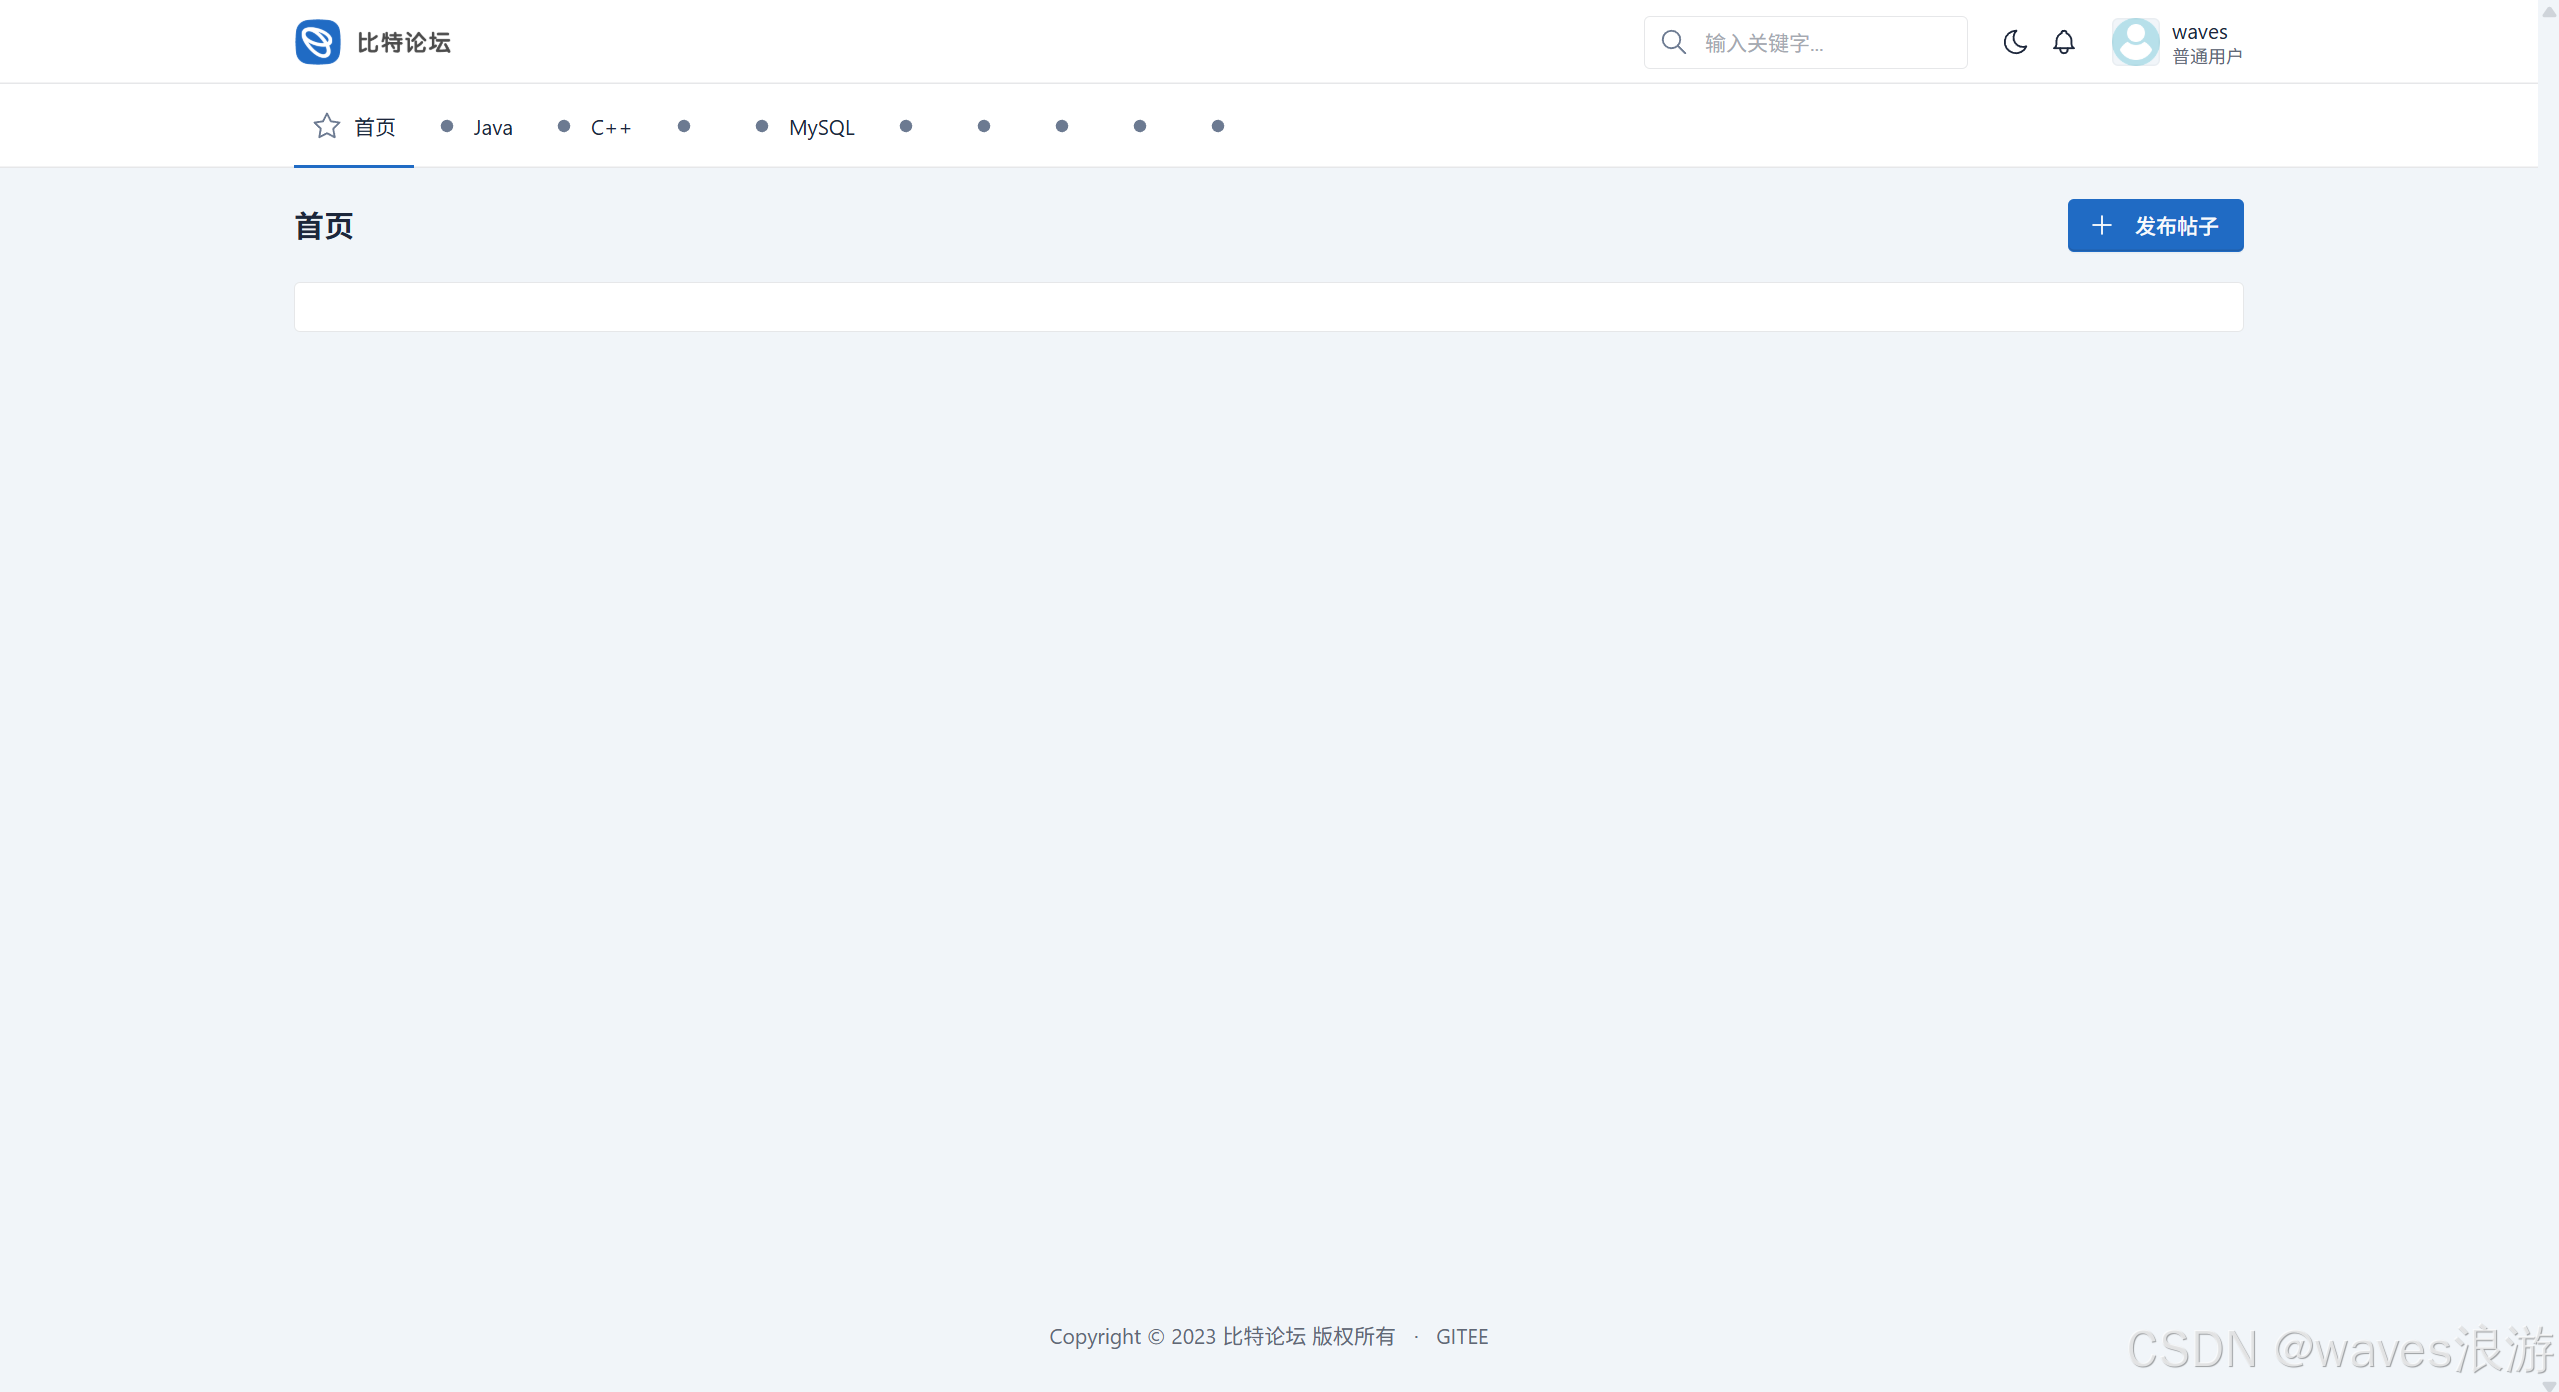Click the scrollbar up arrow
Screen dimensions: 2559x1392
pos(2548,10)
